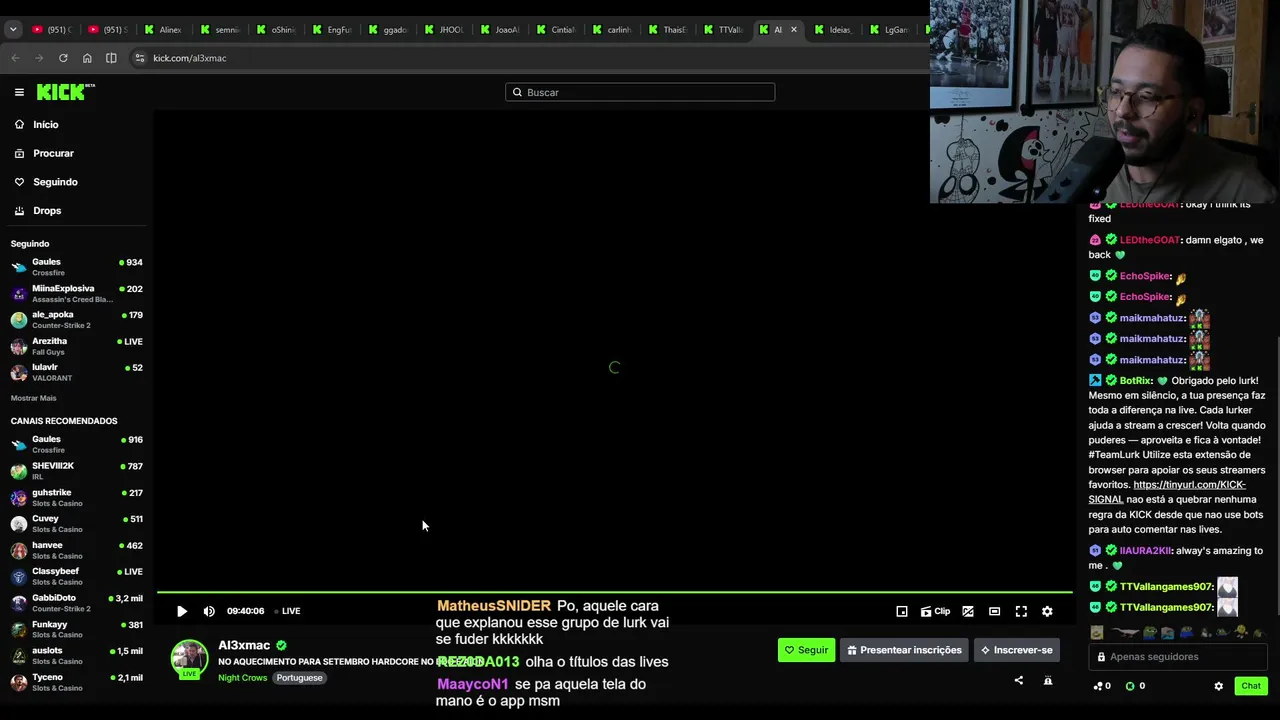Viewport: 1280px width, 720px height.
Task: Open the browser side panel
Action: (111, 58)
